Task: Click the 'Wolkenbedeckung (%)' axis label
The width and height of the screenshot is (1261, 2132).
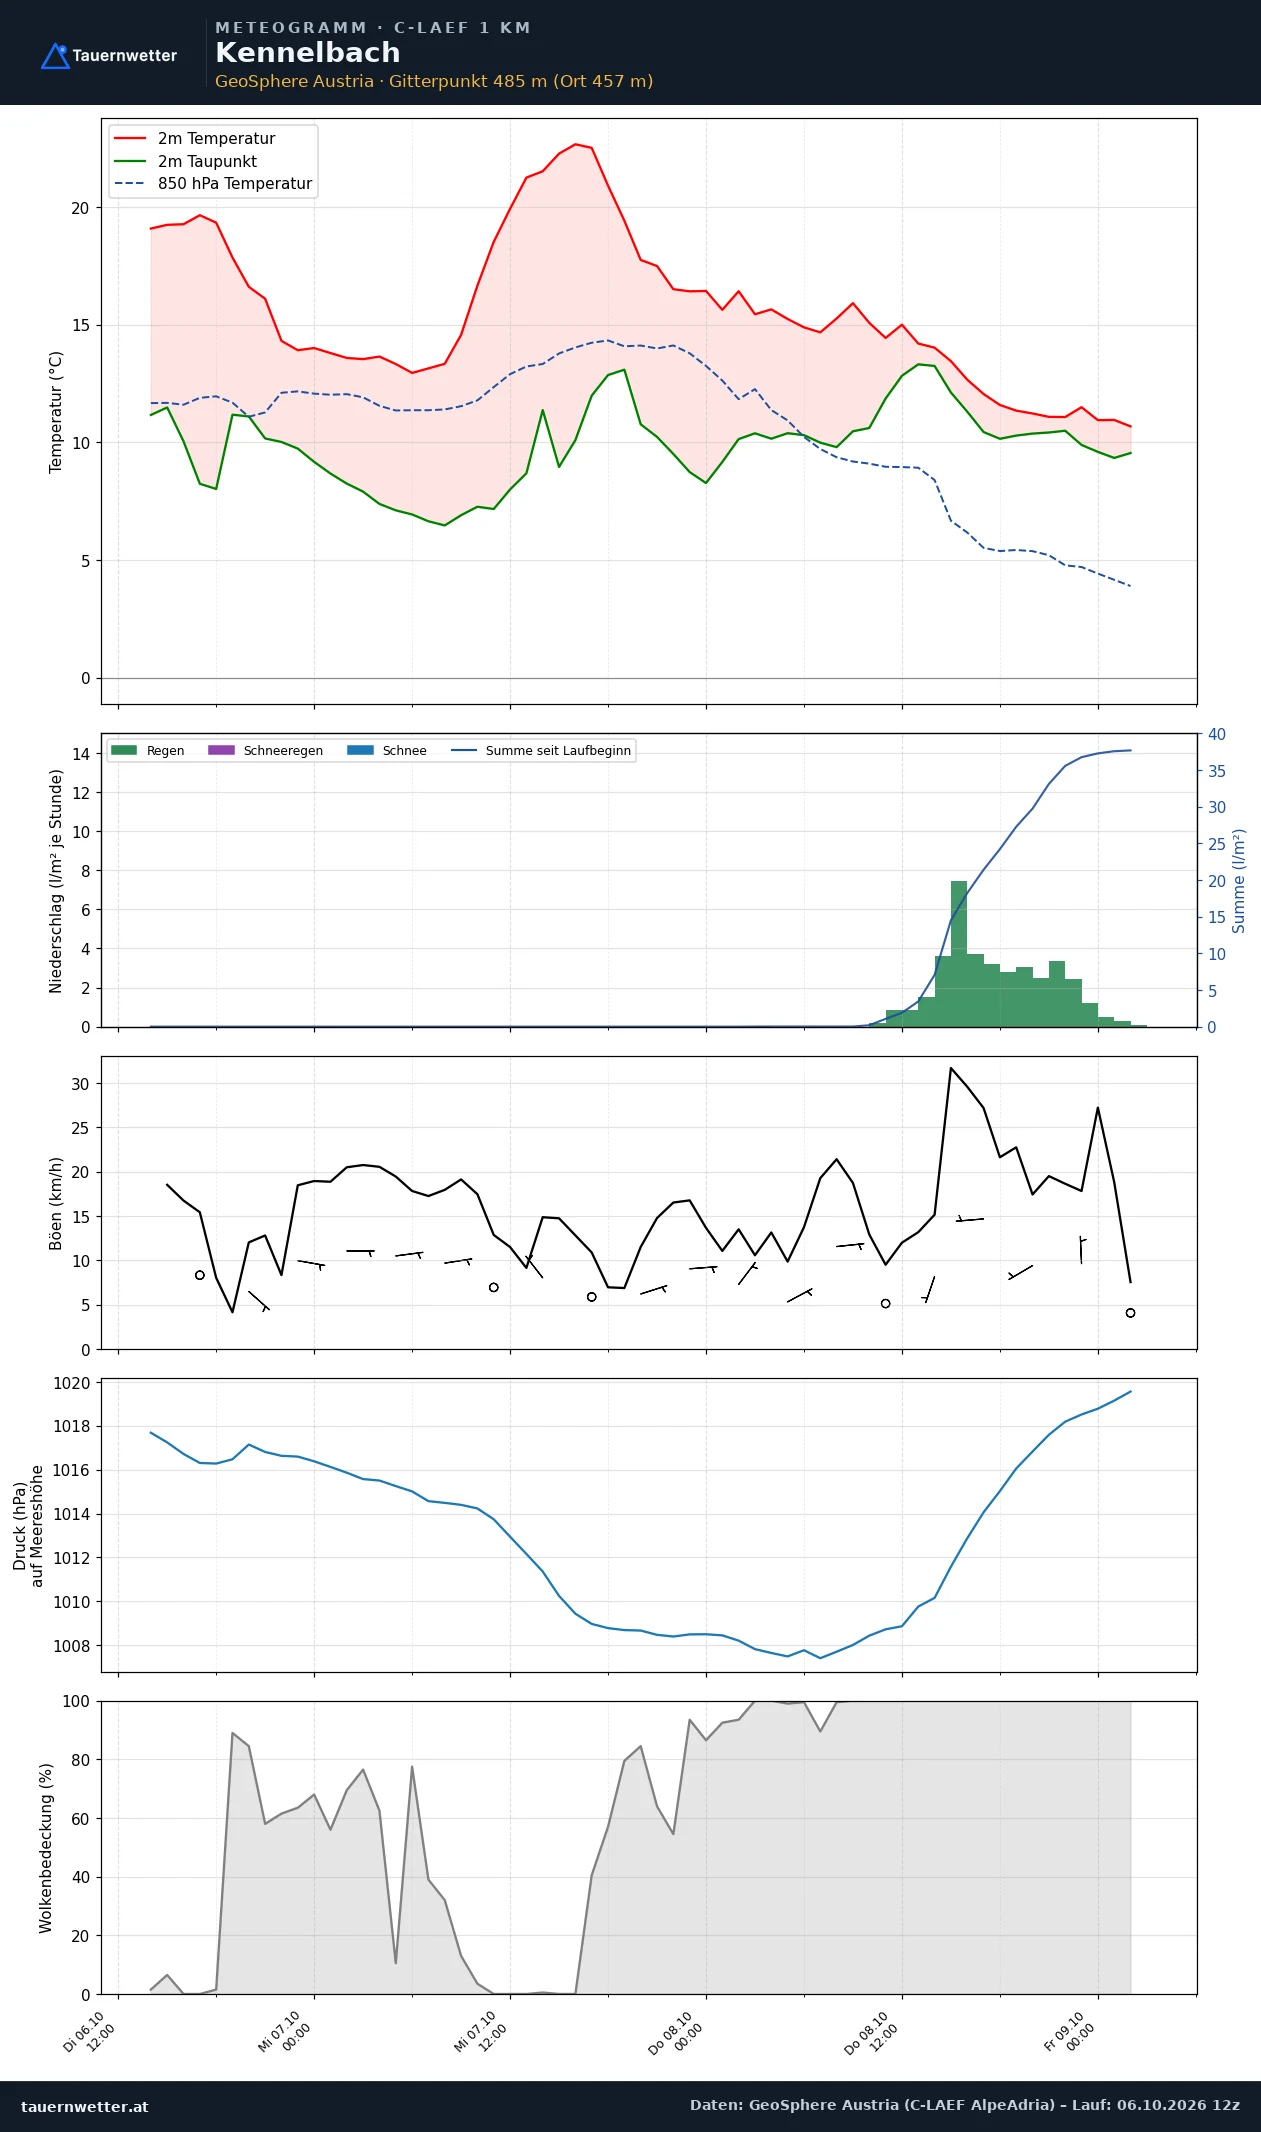Action: point(45,1848)
